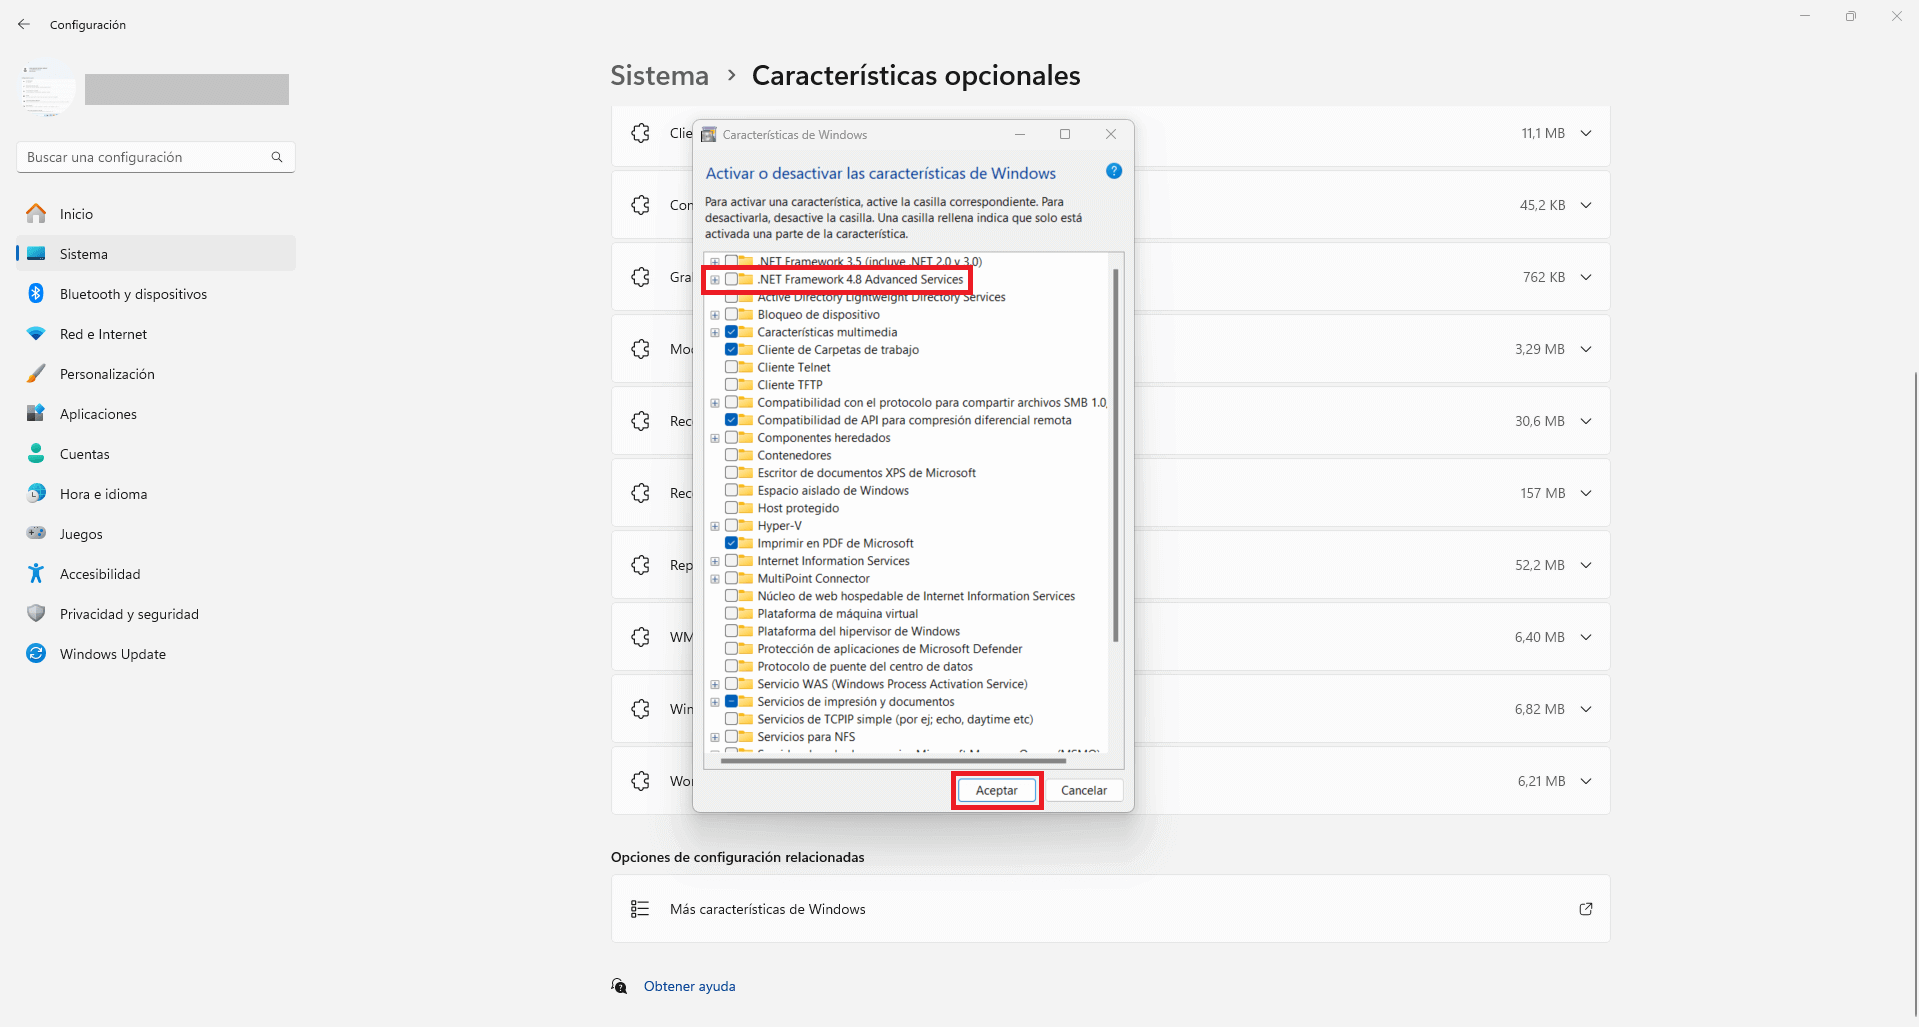
Task: Click the Más características de Windows list icon
Action: pos(640,909)
